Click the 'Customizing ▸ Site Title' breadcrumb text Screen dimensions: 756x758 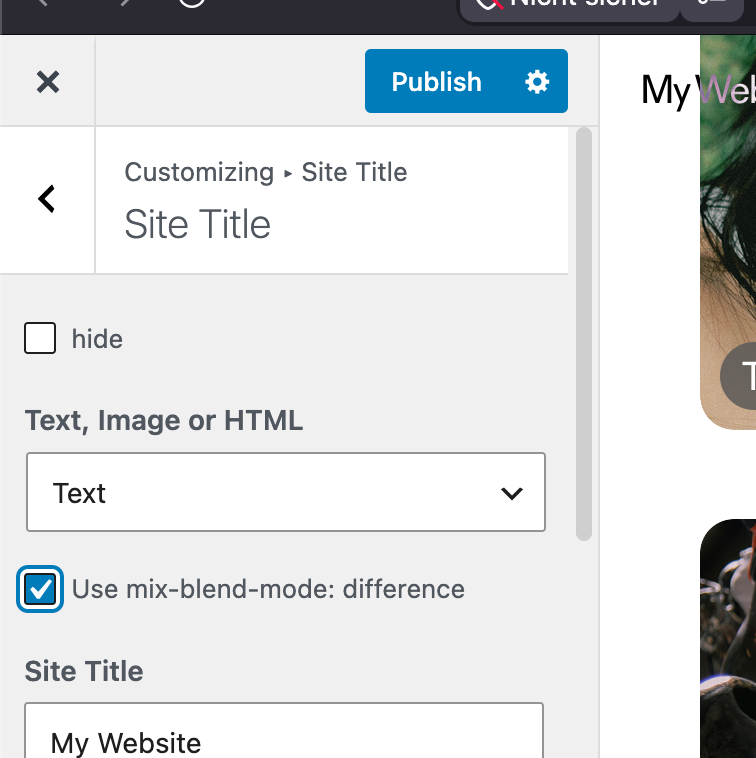point(266,172)
